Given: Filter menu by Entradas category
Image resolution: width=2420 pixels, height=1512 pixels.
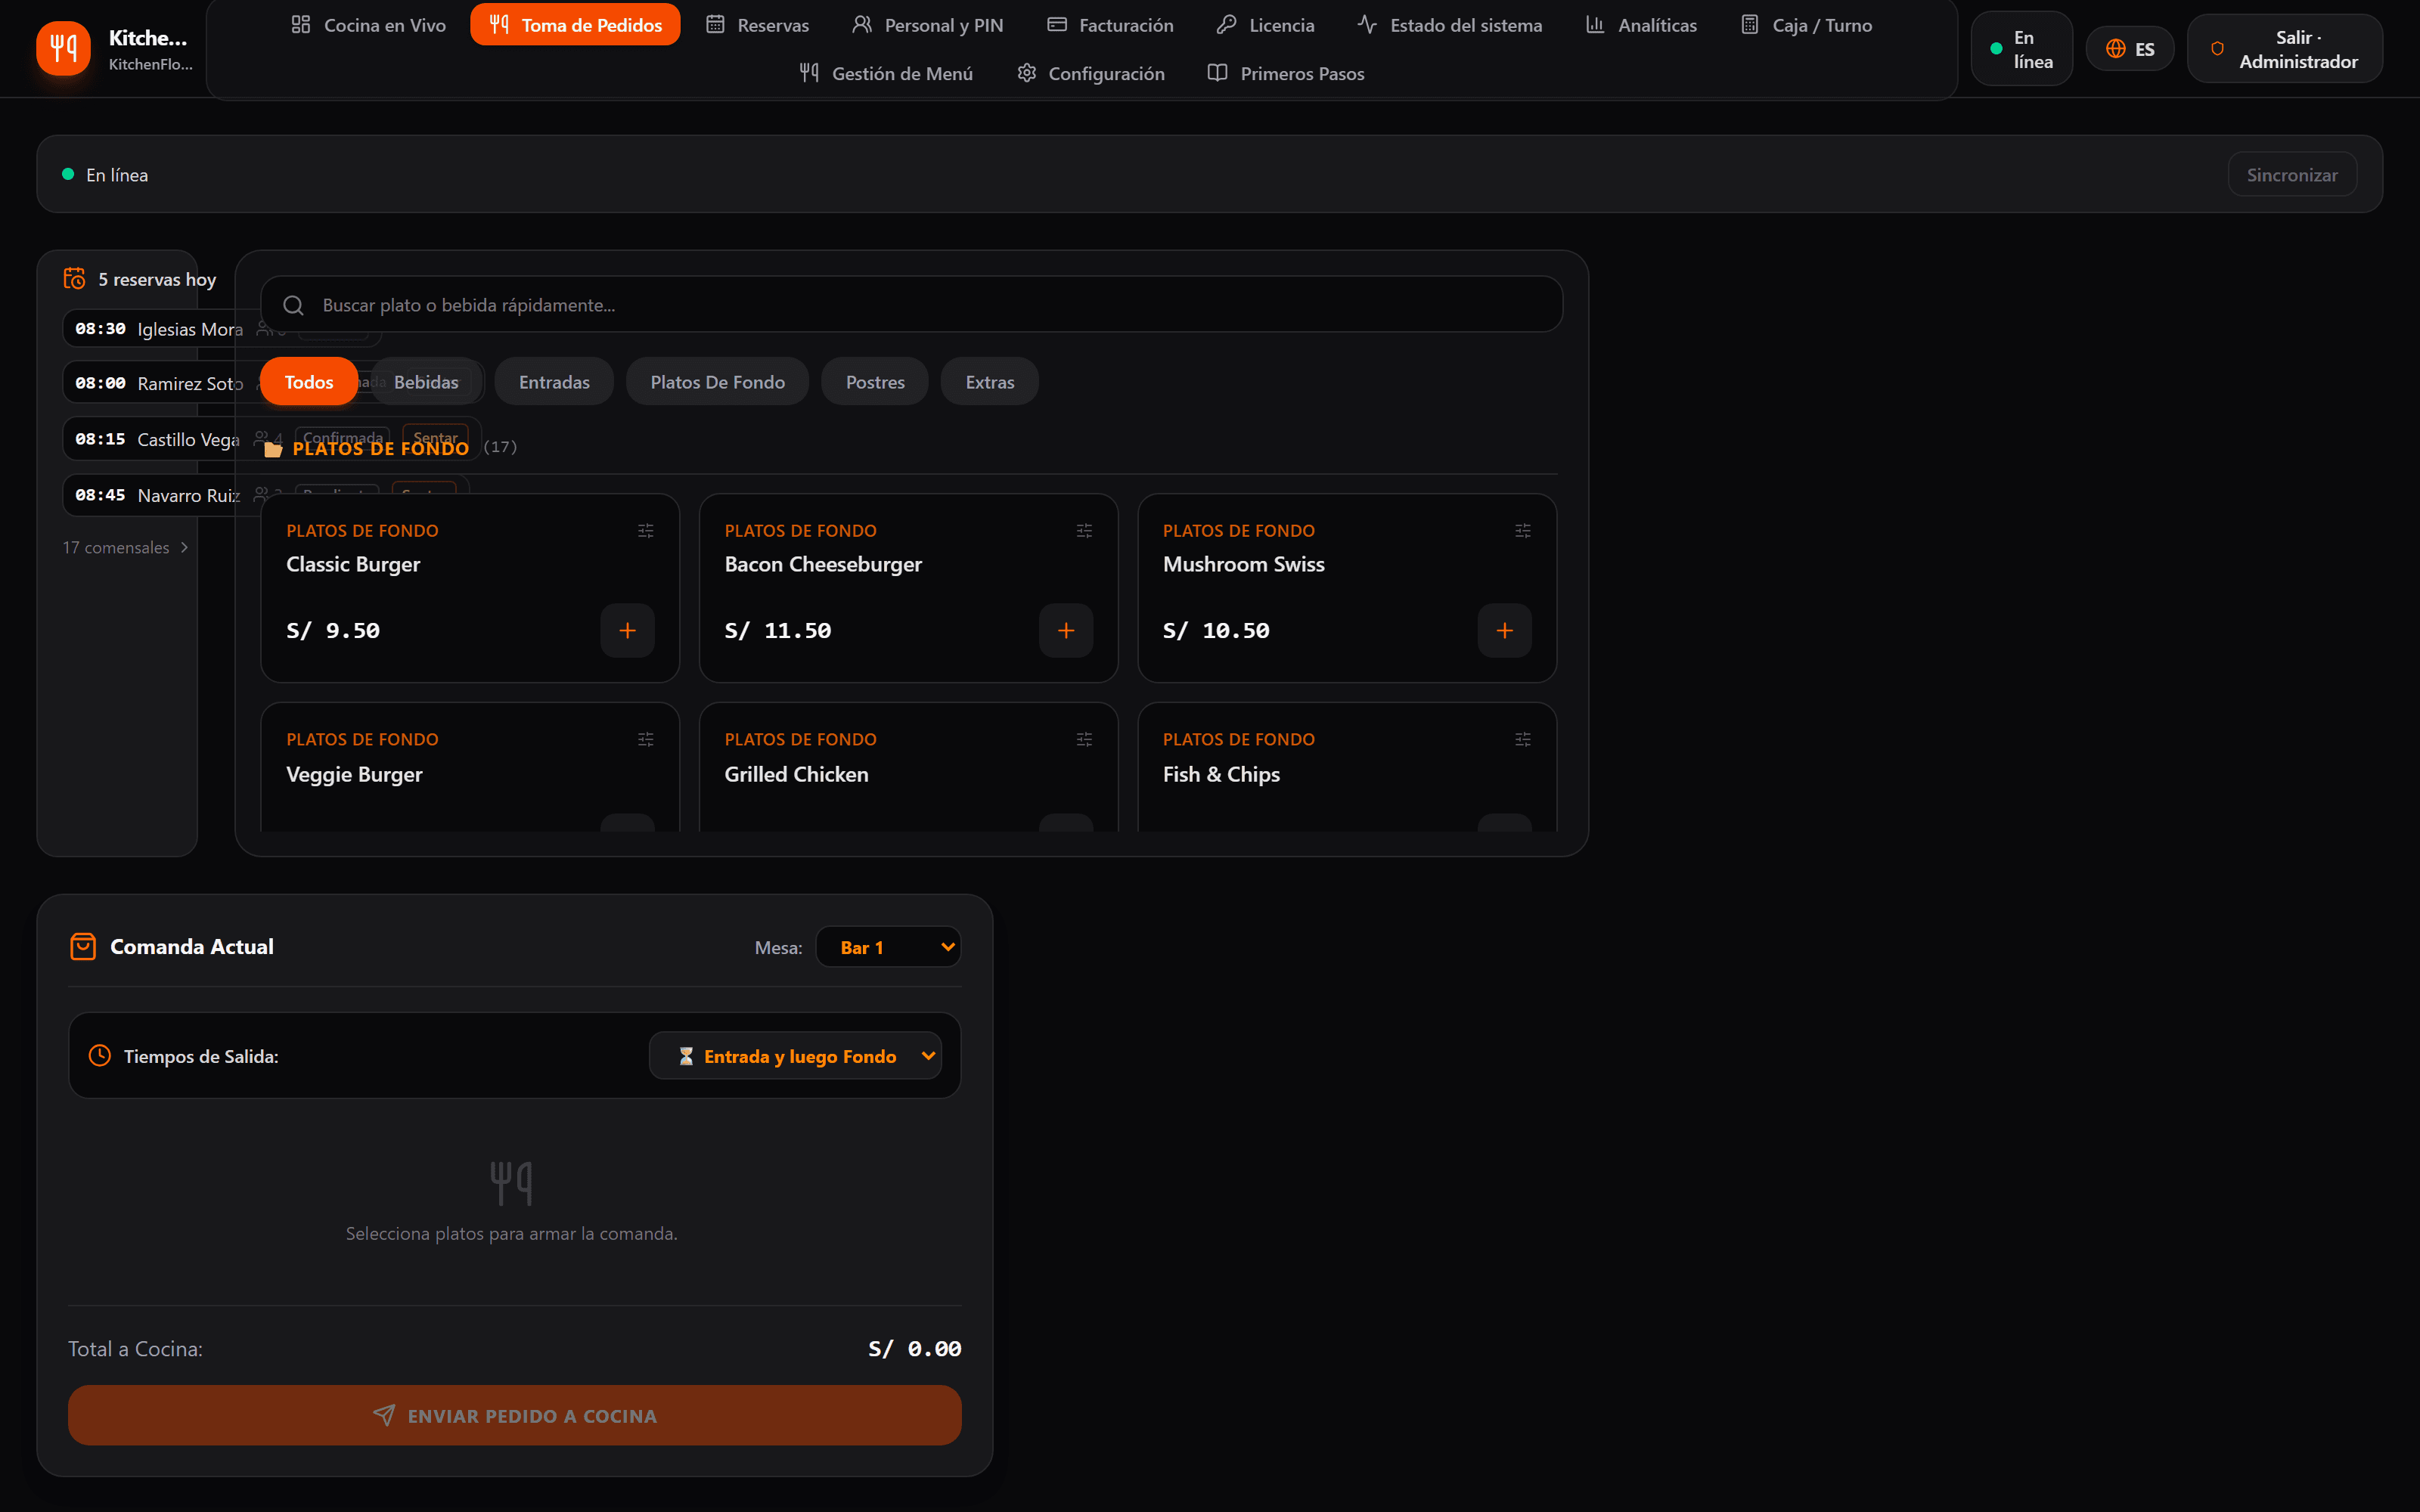Looking at the screenshot, I should pos(554,382).
